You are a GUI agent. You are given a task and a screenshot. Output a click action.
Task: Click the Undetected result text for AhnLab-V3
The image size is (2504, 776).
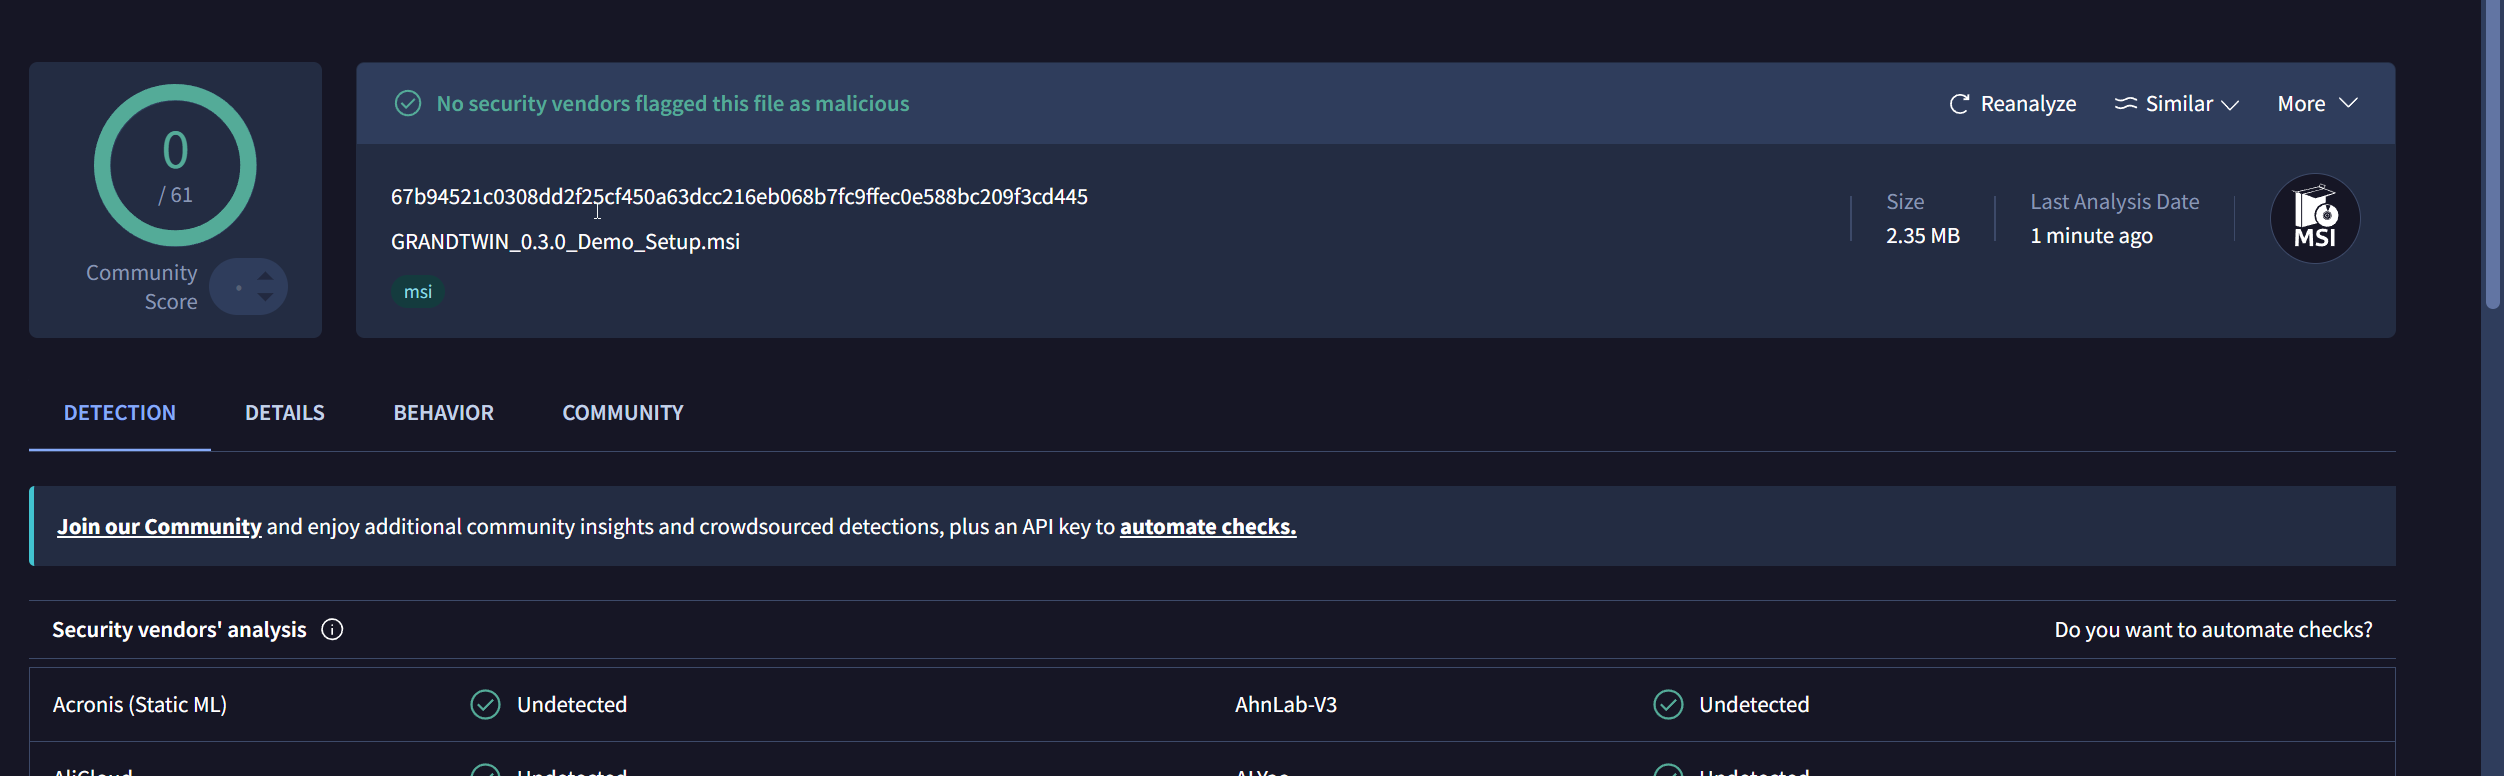1754,705
